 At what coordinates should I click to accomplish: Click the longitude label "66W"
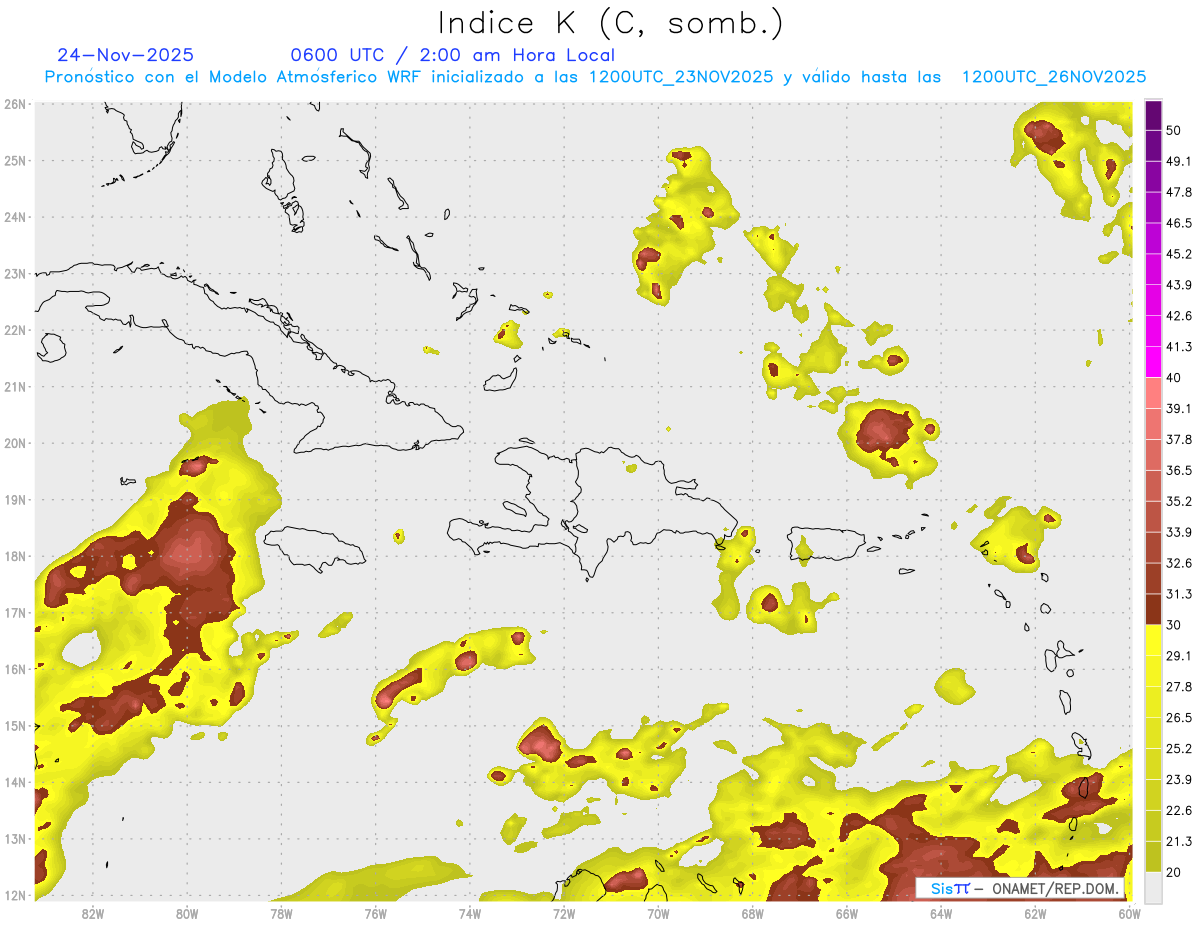click(846, 913)
